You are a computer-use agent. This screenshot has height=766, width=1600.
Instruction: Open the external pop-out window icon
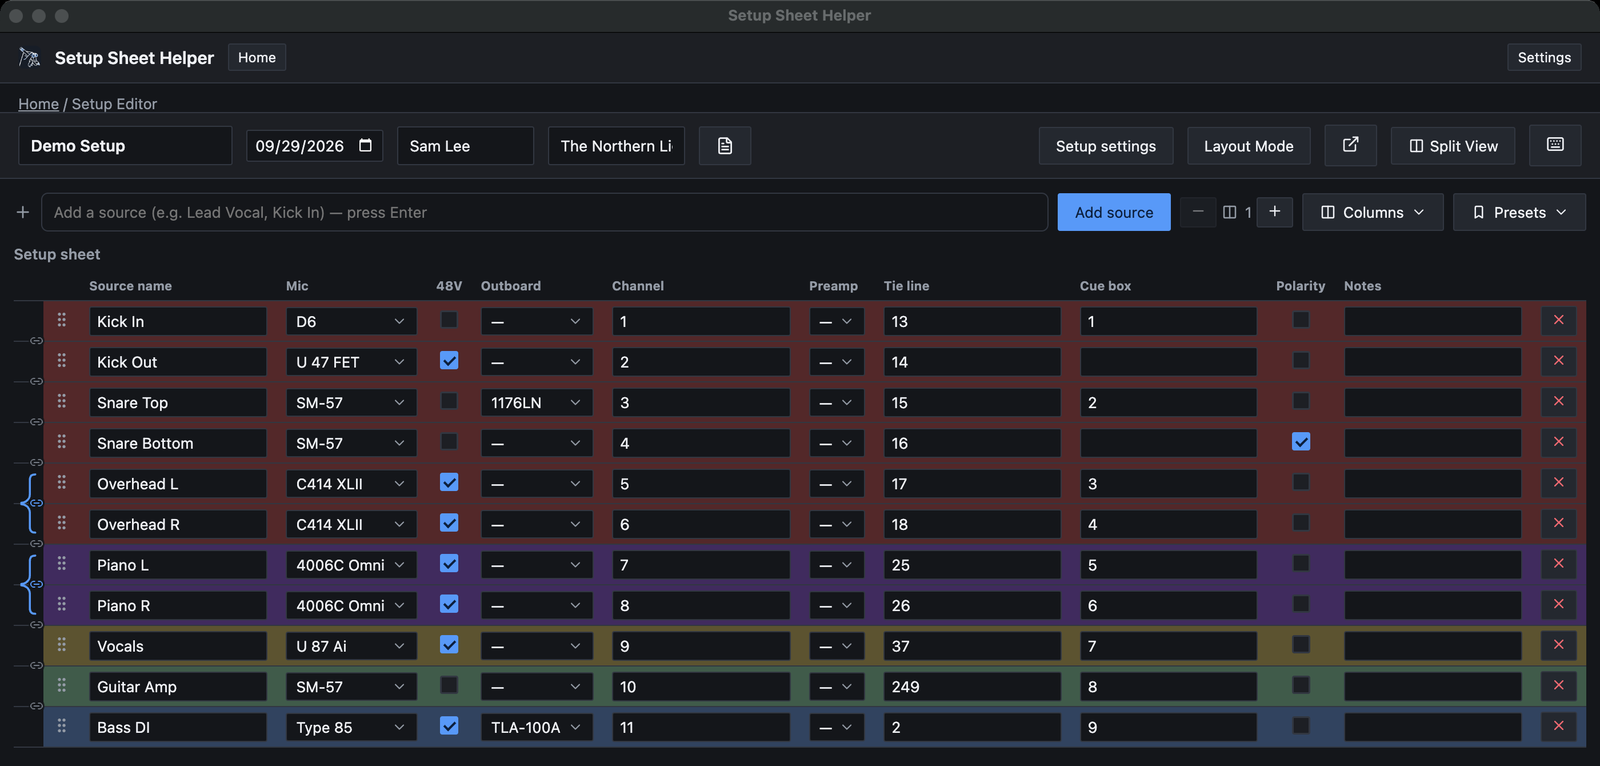[1350, 145]
